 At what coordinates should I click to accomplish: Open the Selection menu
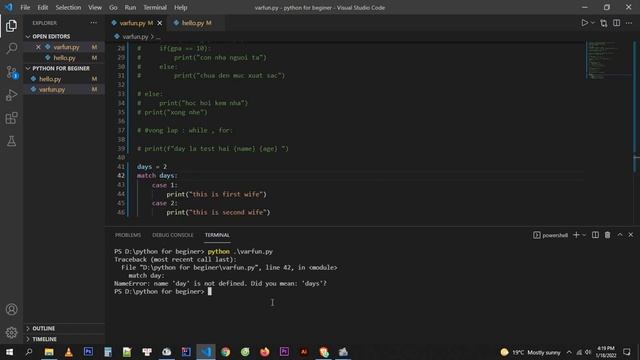pos(68,7)
